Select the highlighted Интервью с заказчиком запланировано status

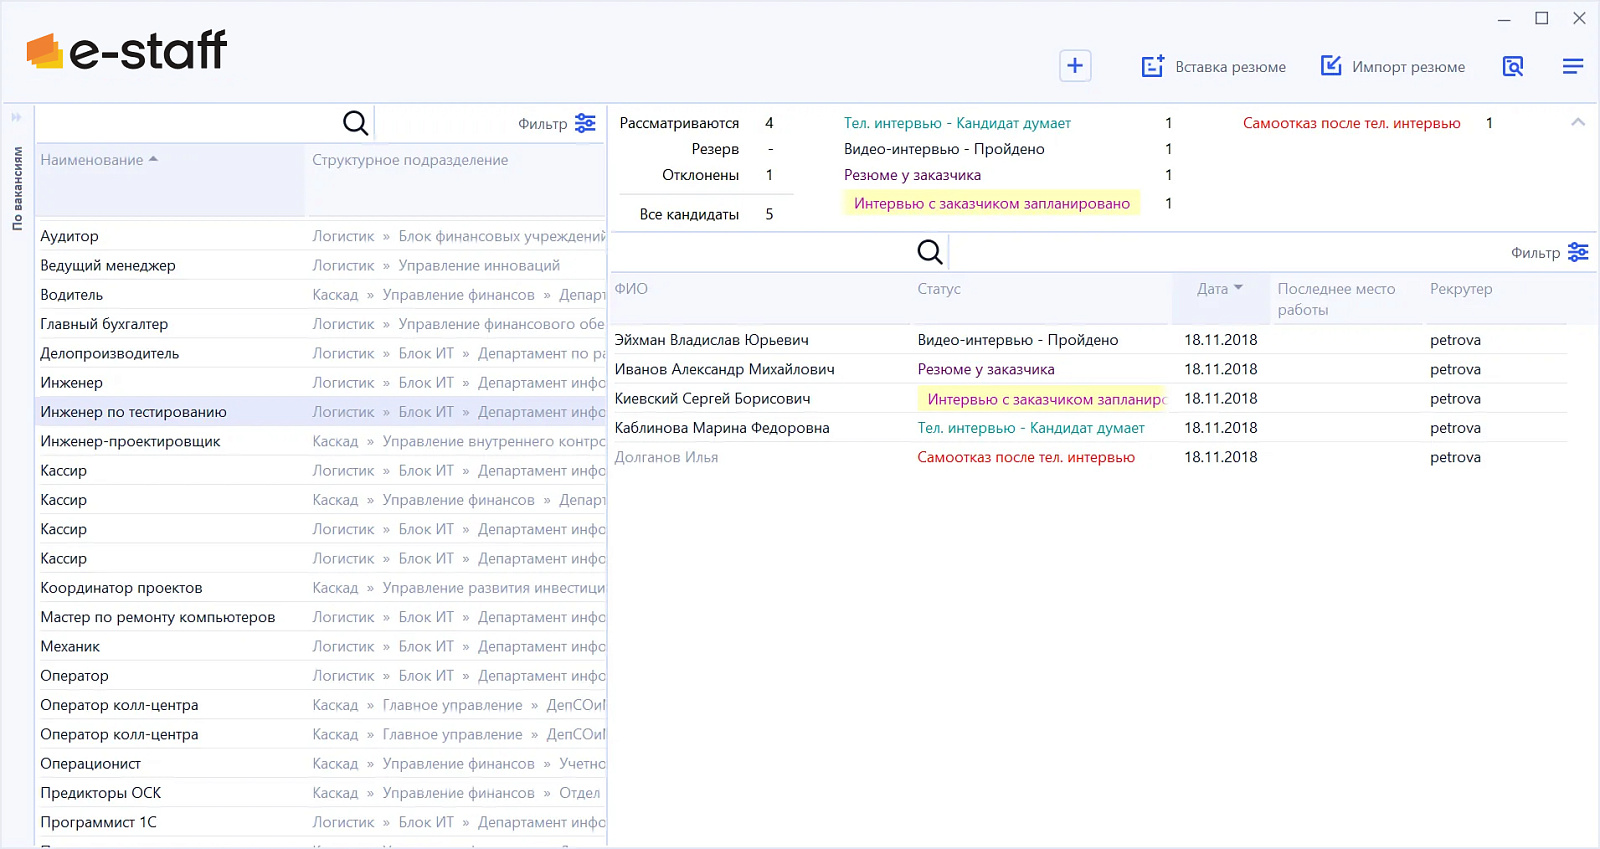click(992, 203)
